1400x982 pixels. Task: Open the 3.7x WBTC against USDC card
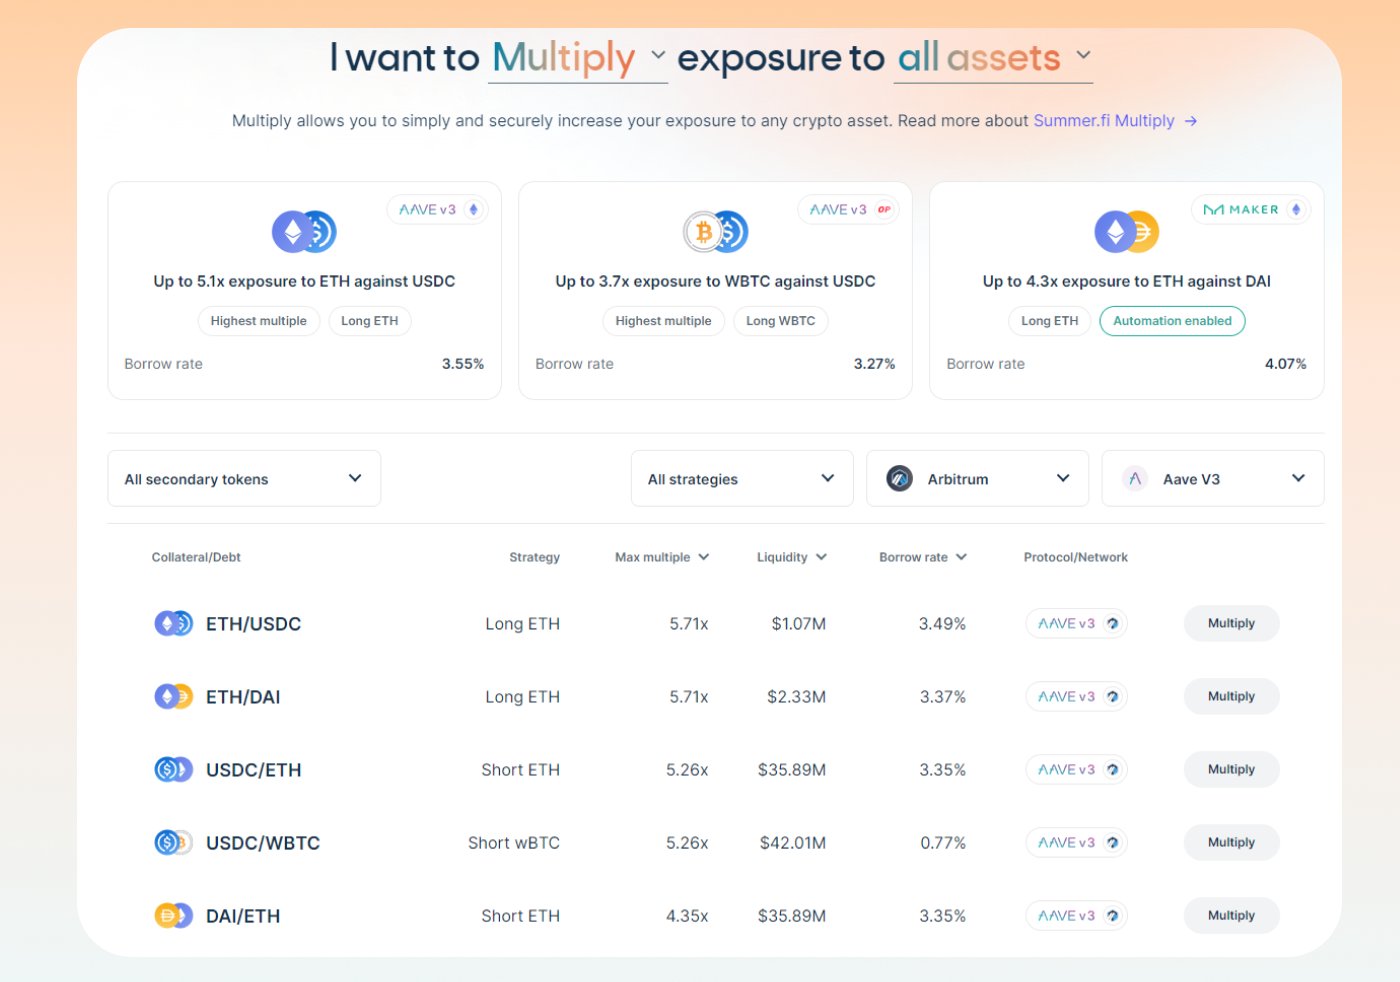715,291
